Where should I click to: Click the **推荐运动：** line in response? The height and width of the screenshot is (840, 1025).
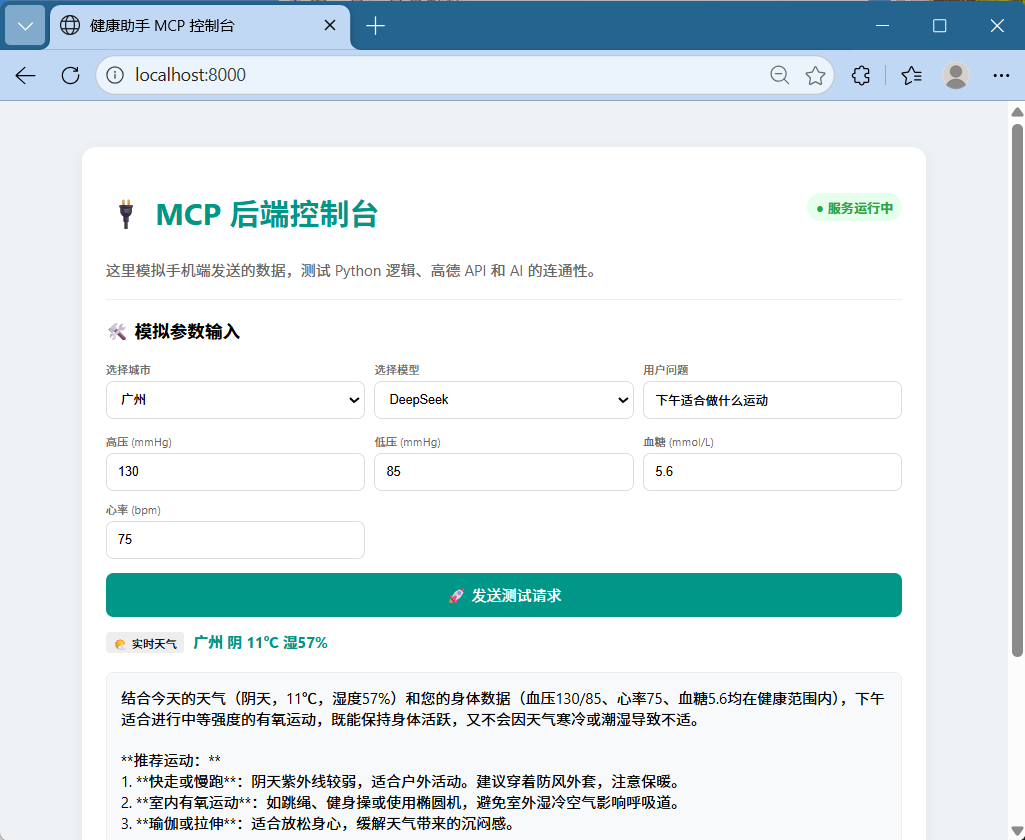pyautogui.click(x=171, y=761)
